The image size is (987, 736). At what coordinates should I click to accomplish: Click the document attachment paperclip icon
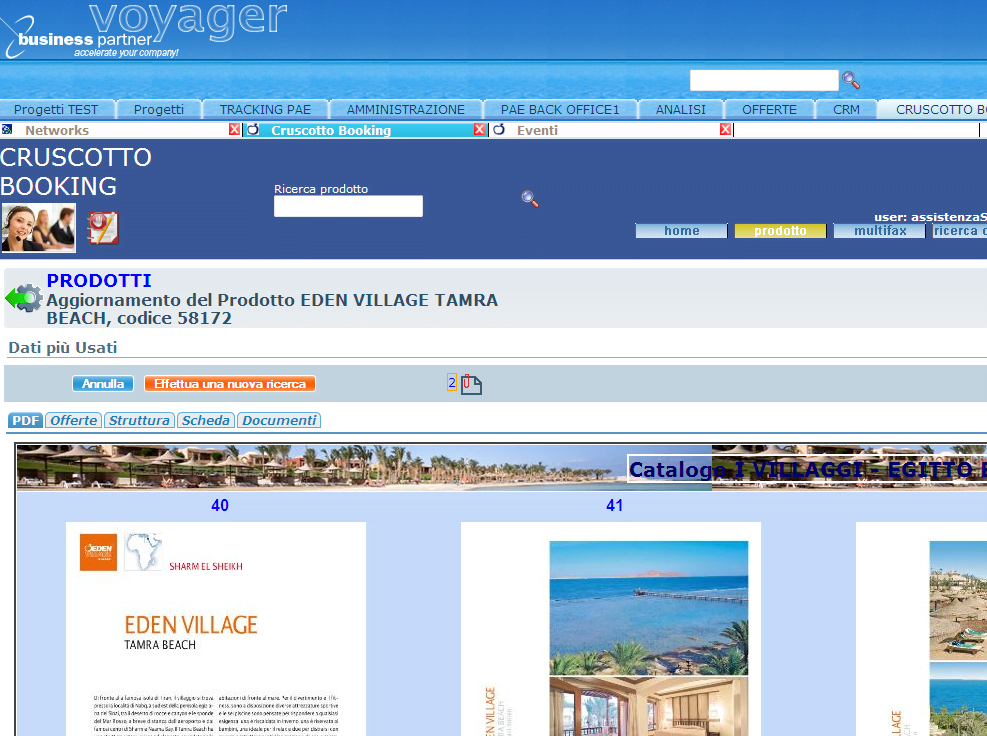point(471,384)
